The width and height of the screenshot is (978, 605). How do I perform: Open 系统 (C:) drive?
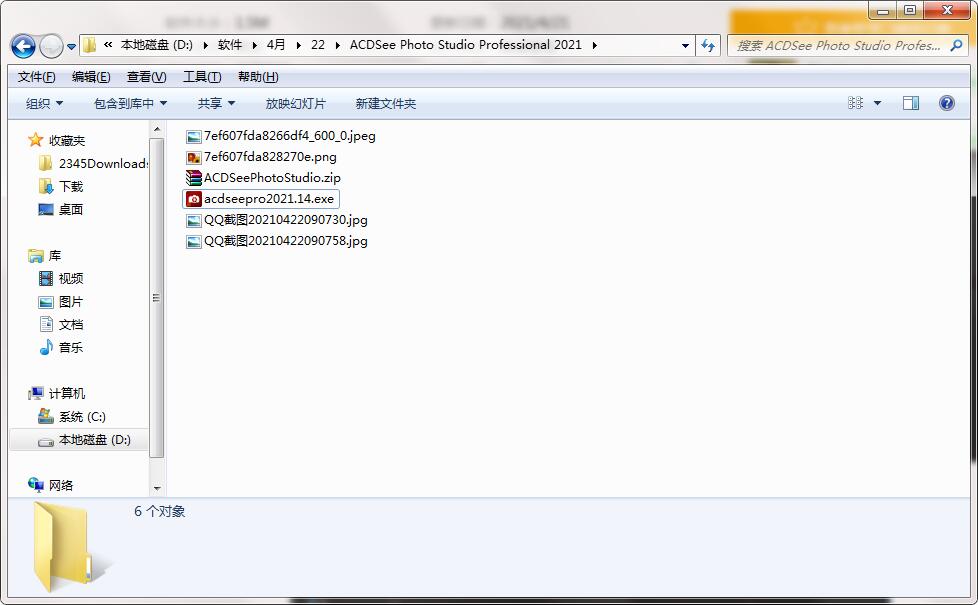(x=72, y=417)
